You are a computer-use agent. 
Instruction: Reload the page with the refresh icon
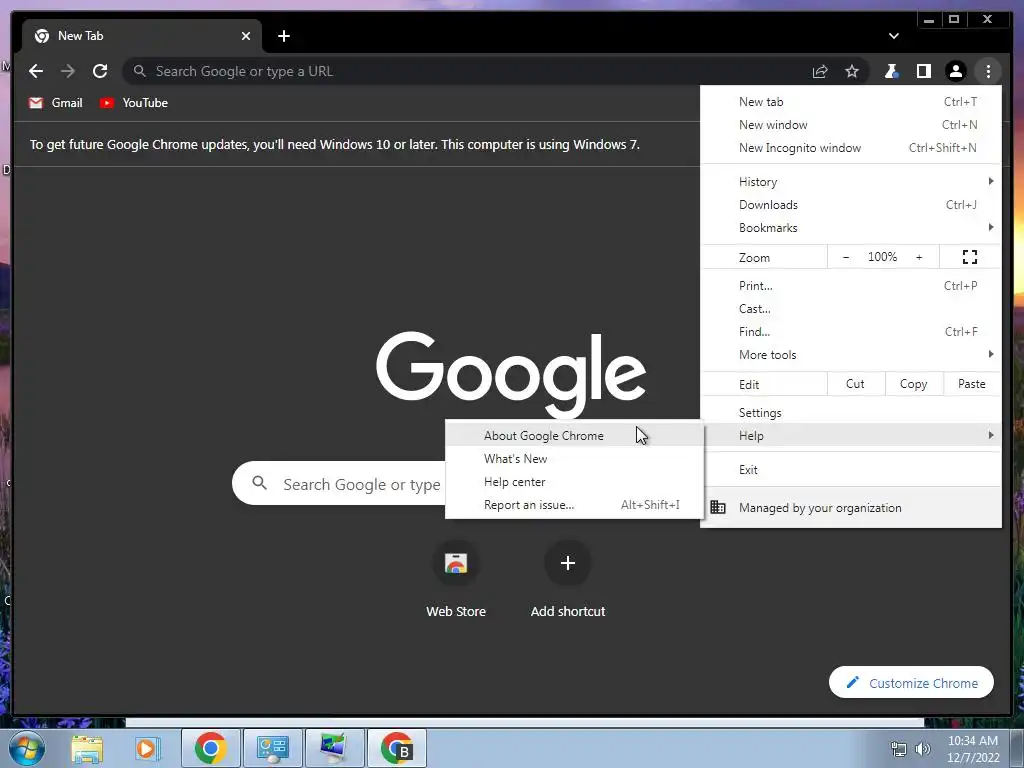[100, 71]
